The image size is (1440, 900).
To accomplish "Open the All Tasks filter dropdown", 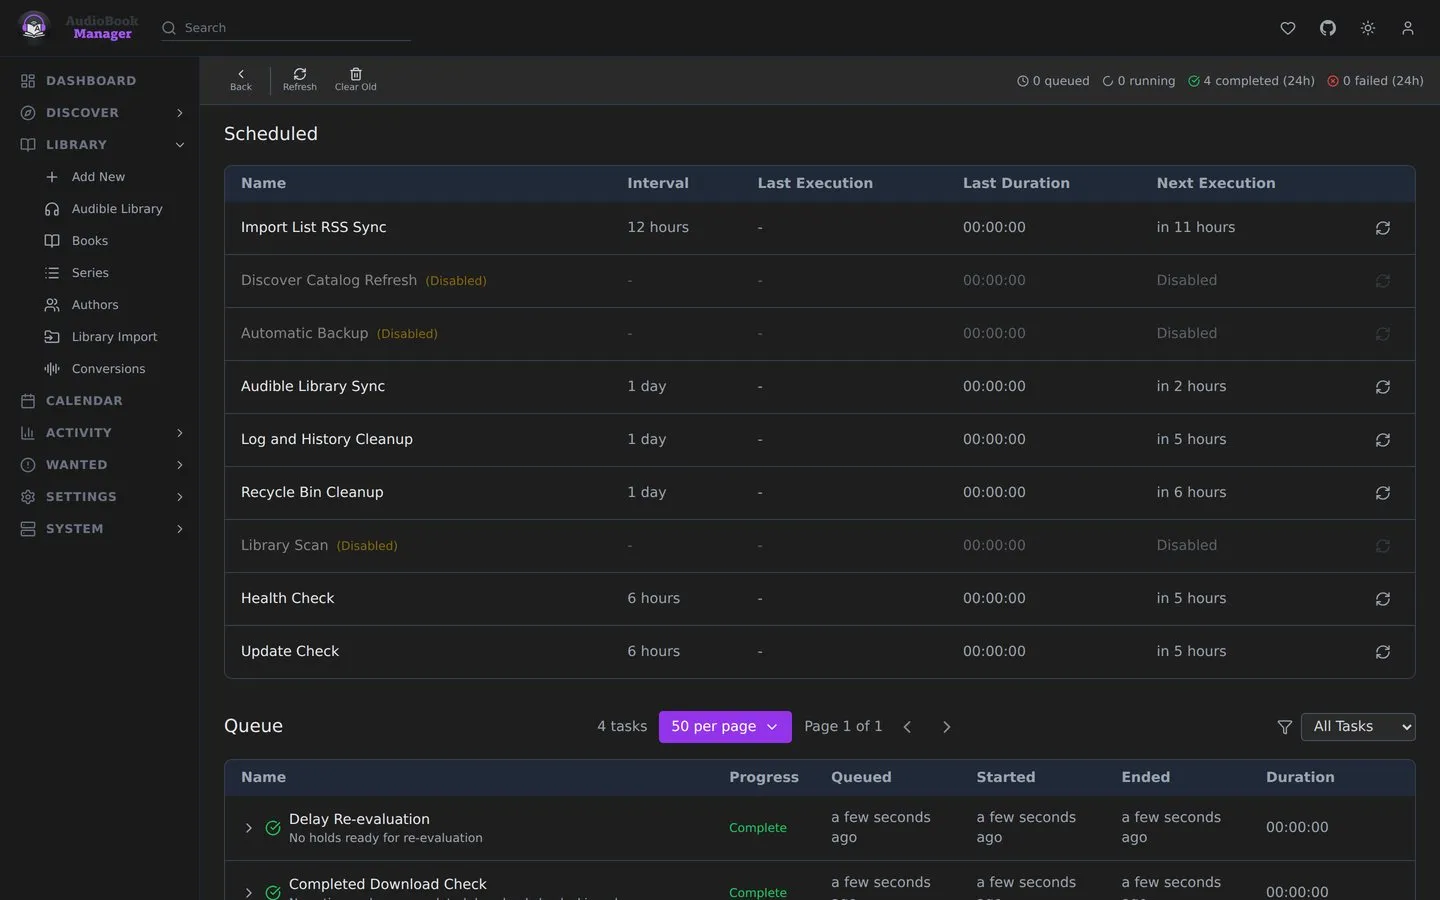I will 1358,727.
